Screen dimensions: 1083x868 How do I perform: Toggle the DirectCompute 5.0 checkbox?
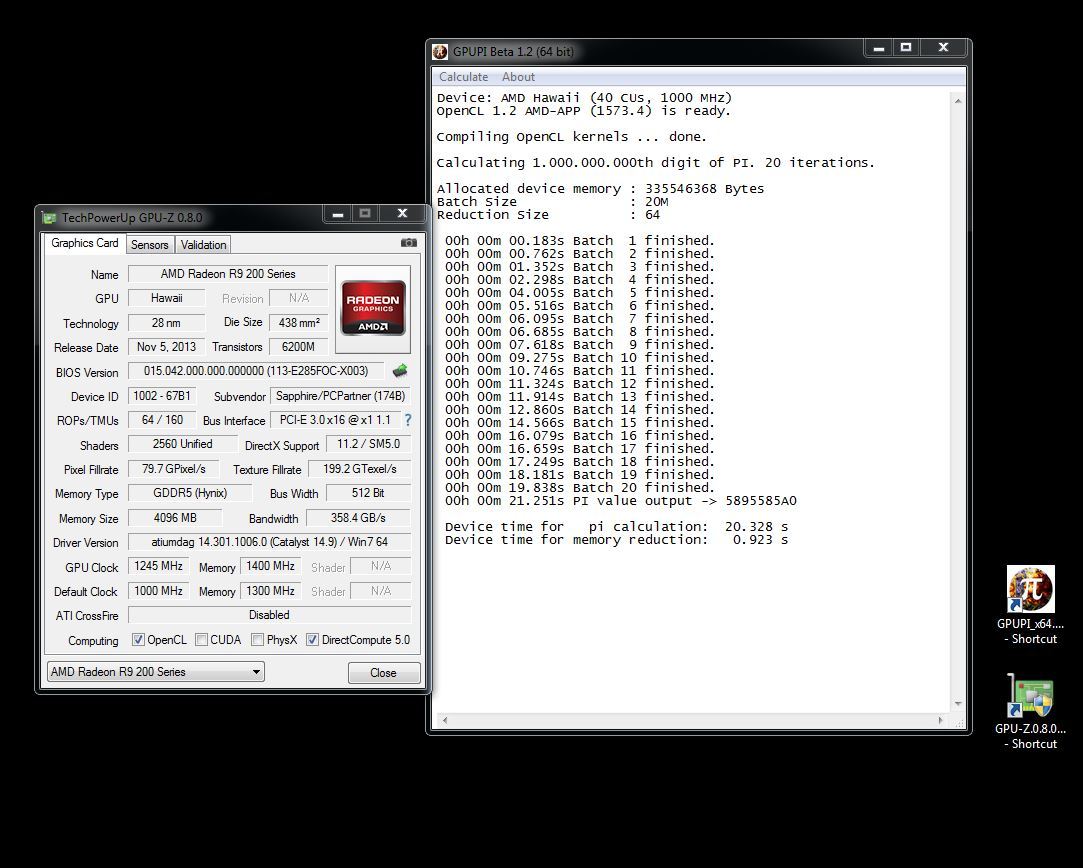(x=312, y=639)
